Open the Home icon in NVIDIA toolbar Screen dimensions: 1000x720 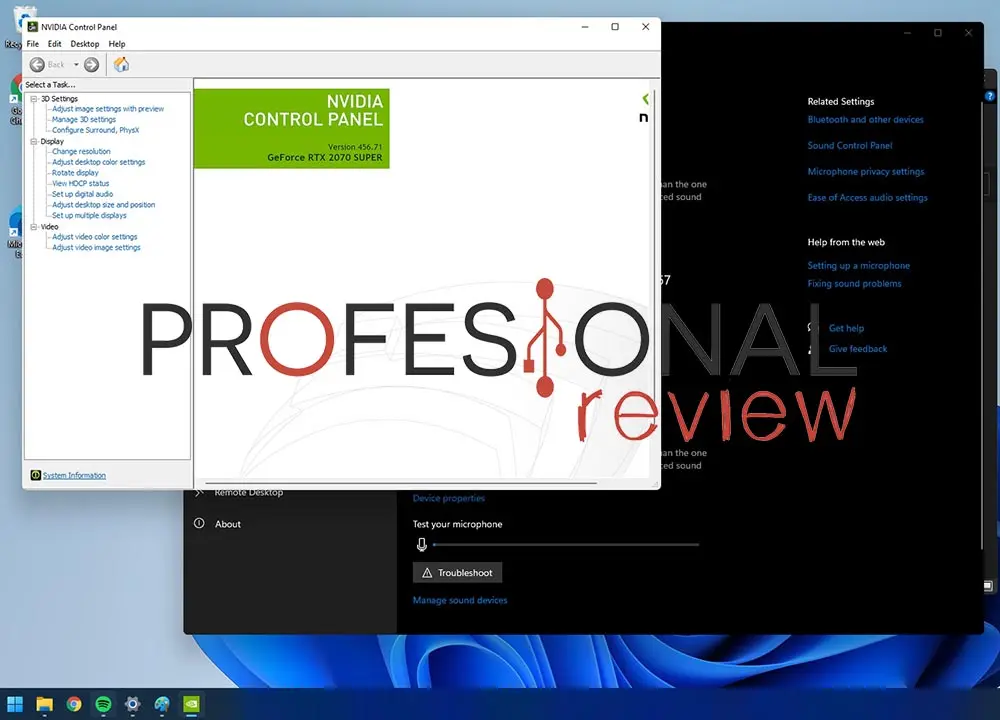[121, 64]
